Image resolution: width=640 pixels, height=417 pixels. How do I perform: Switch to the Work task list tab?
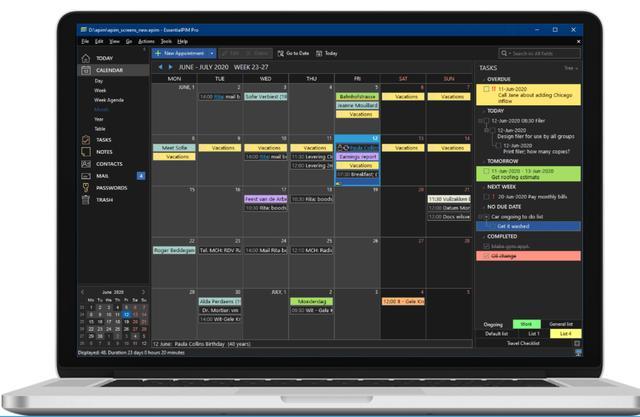point(527,324)
